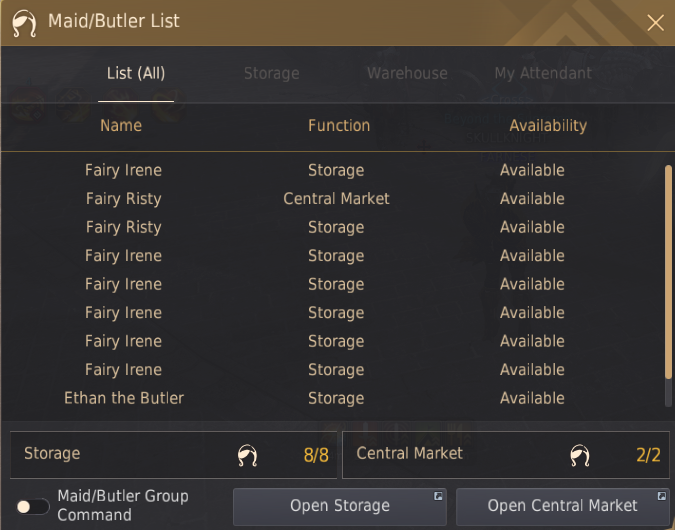
Task: Click the Central Market 2/2 counter panel
Action: pyautogui.click(x=506, y=455)
